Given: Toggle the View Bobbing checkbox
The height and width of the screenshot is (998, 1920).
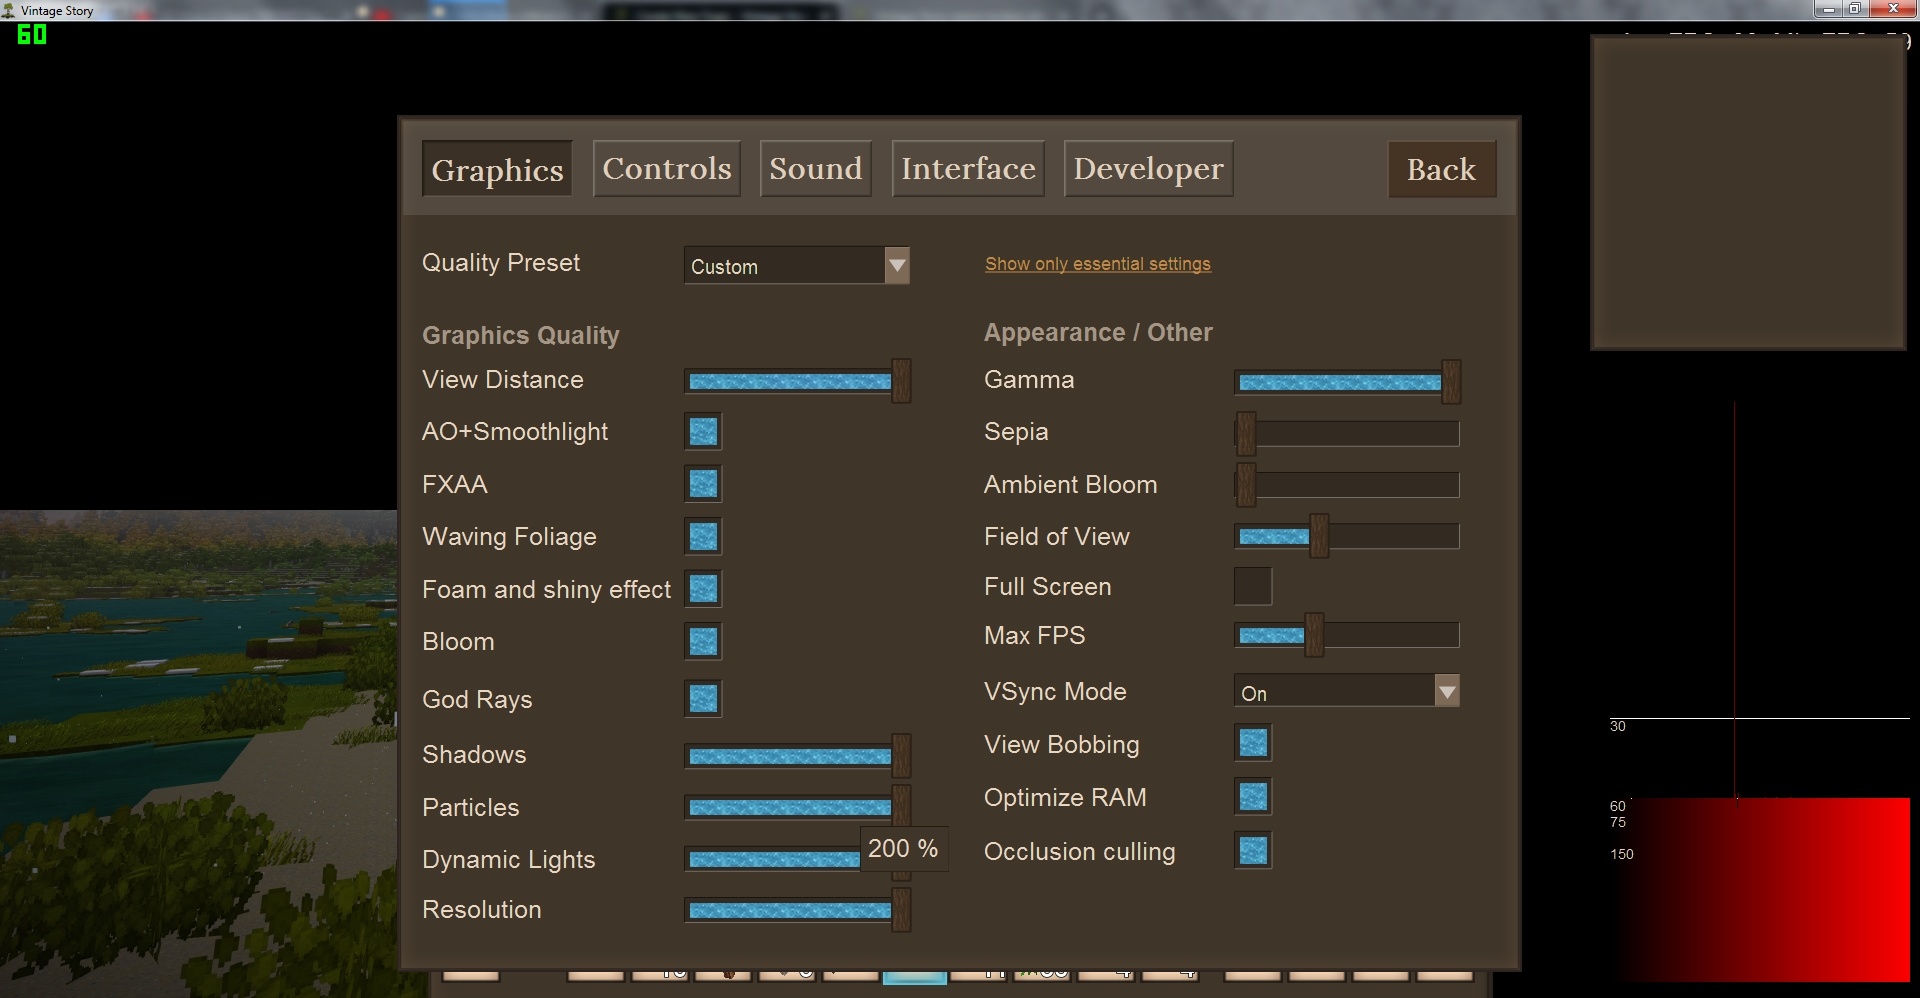Looking at the screenshot, I should click(x=1252, y=743).
